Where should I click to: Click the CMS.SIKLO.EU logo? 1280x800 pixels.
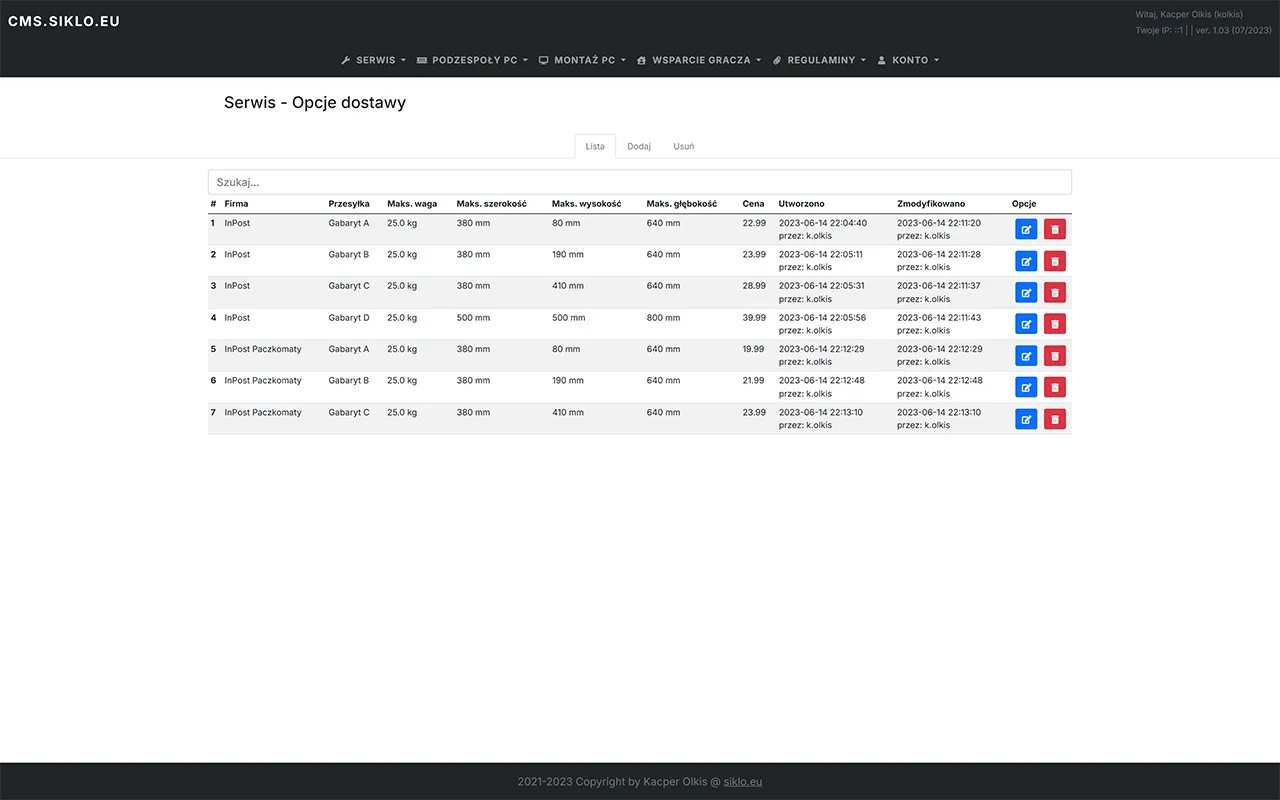click(63, 20)
